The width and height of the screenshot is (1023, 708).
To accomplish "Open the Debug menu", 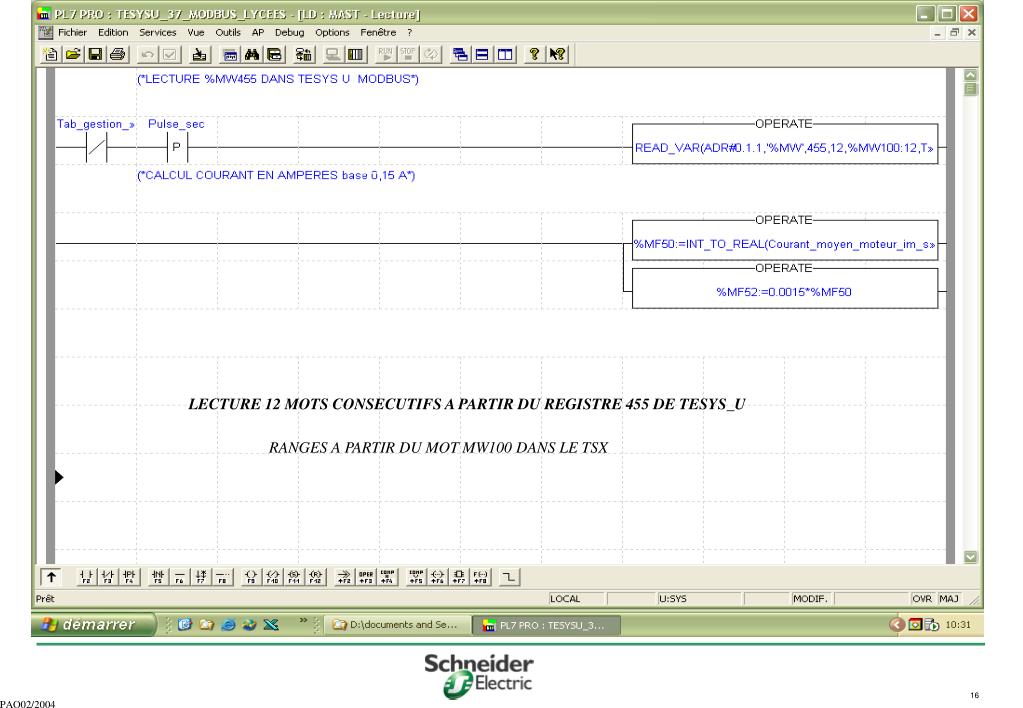I will 289,32.
